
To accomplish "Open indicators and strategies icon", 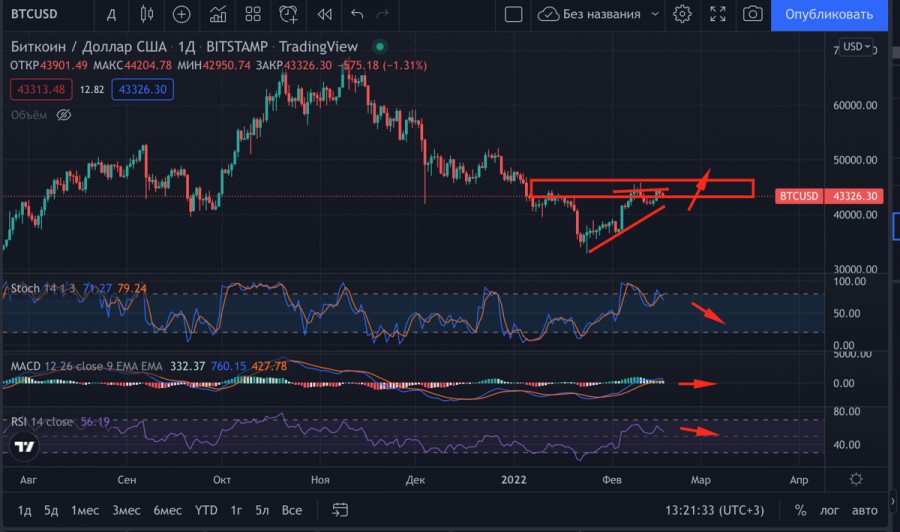I will (x=217, y=14).
